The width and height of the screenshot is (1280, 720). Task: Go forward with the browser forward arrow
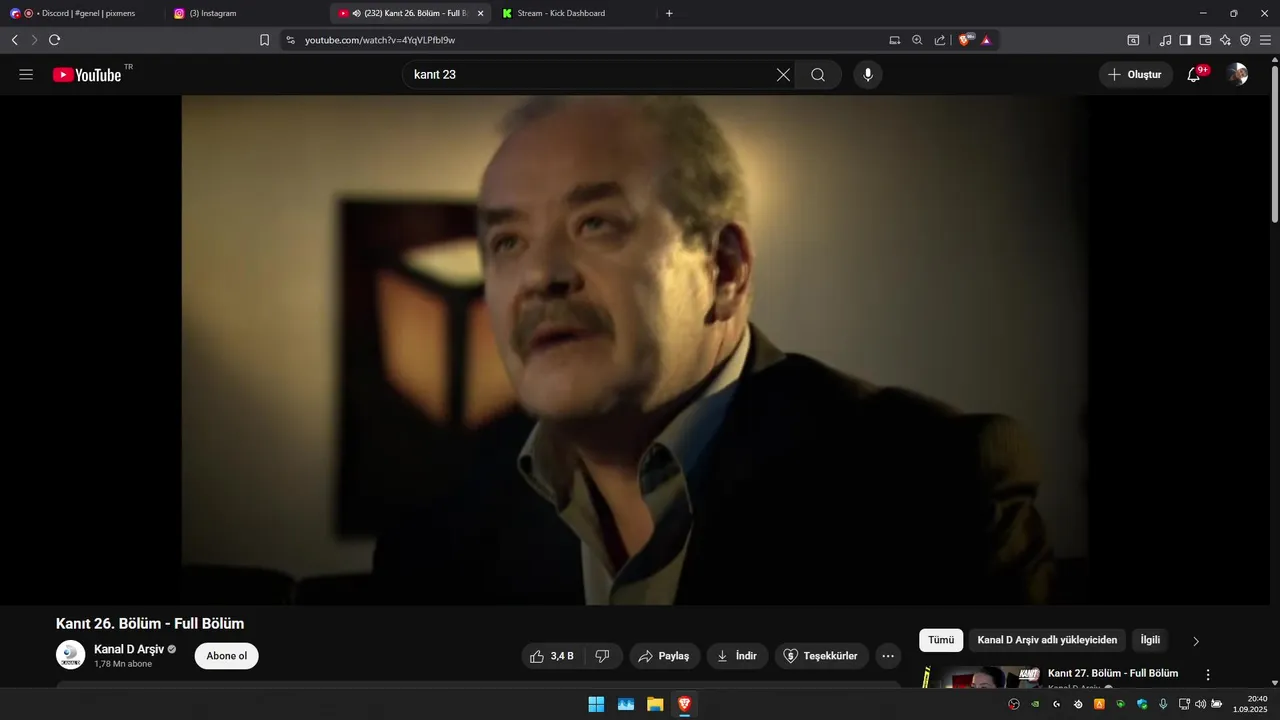click(34, 40)
